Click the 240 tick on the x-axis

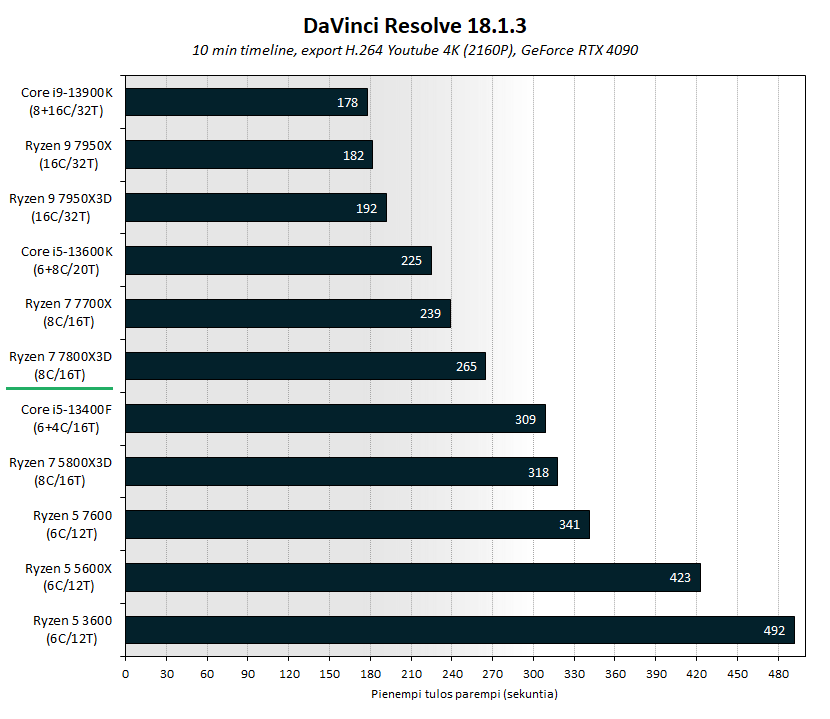click(452, 674)
